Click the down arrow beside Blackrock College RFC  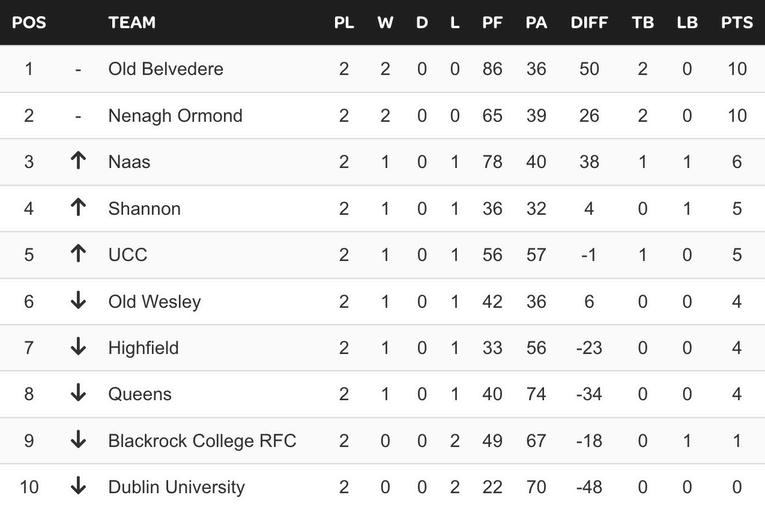(78, 440)
